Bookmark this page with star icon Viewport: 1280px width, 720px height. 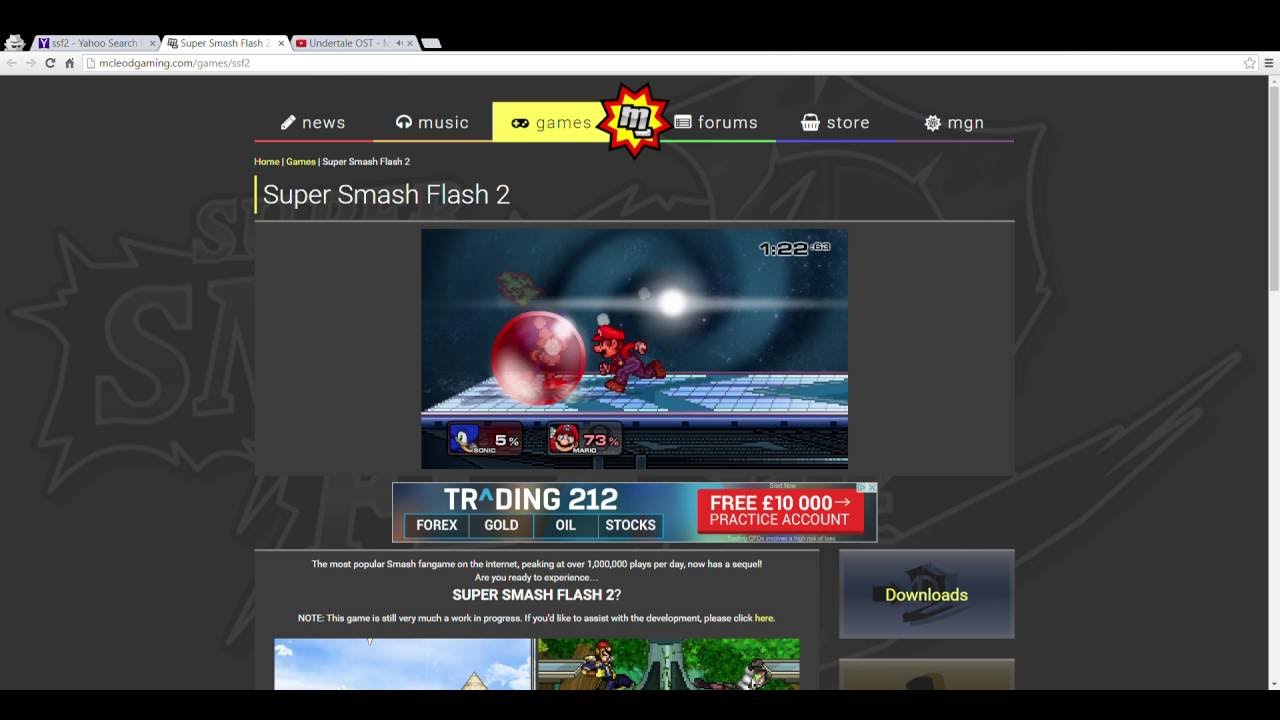point(1249,63)
